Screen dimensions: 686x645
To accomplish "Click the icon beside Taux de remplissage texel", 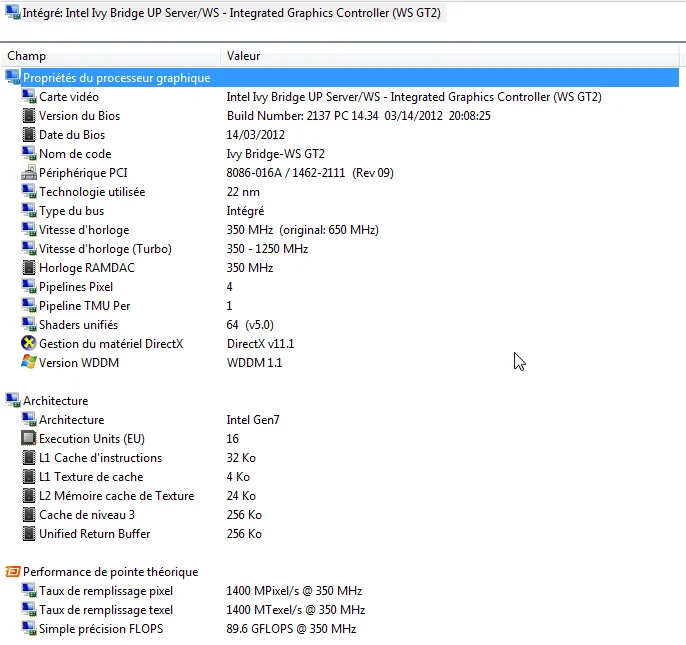I will coord(29,609).
